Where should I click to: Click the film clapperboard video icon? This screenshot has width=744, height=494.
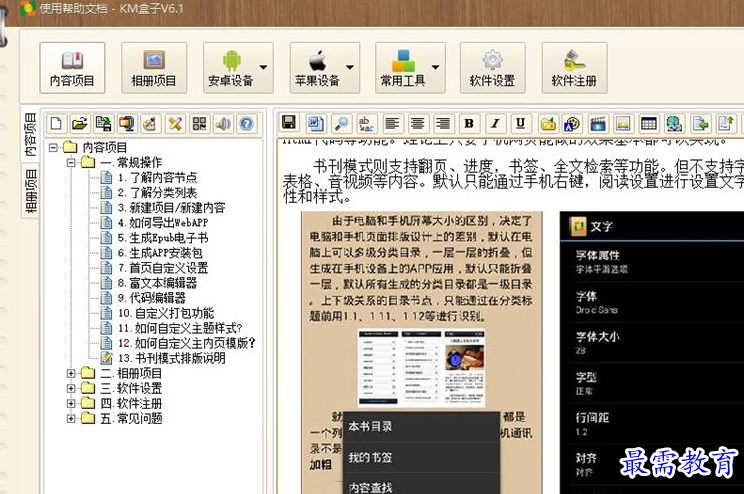[x=599, y=124]
